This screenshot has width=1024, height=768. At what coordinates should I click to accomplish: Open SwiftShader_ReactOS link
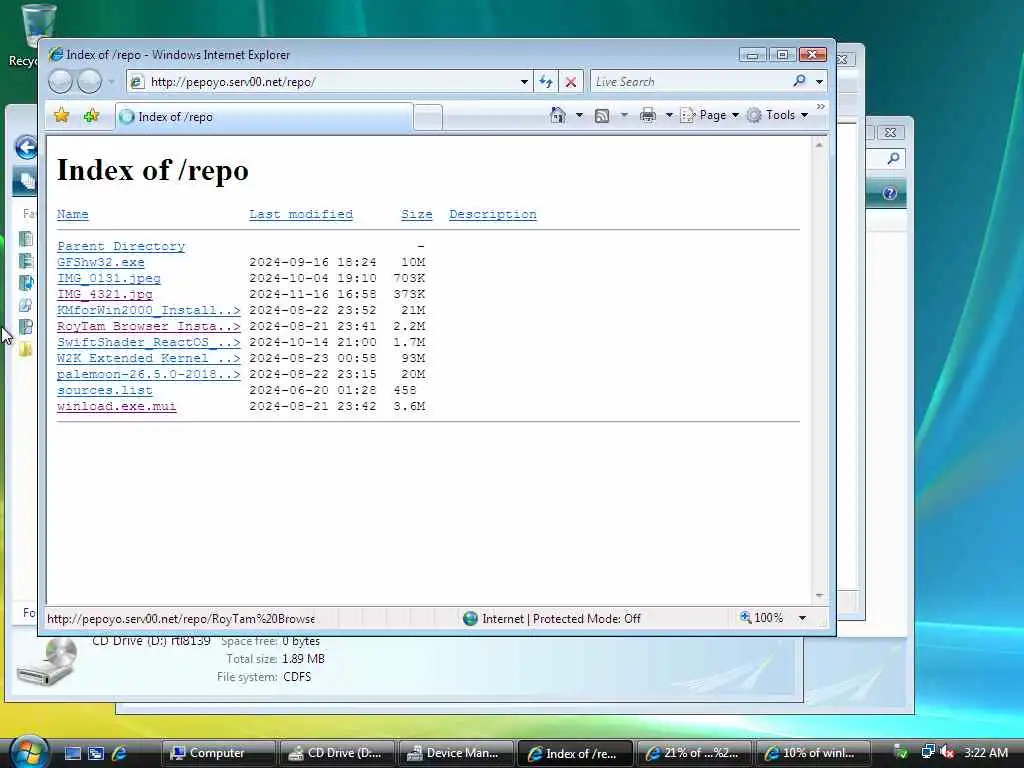148,342
